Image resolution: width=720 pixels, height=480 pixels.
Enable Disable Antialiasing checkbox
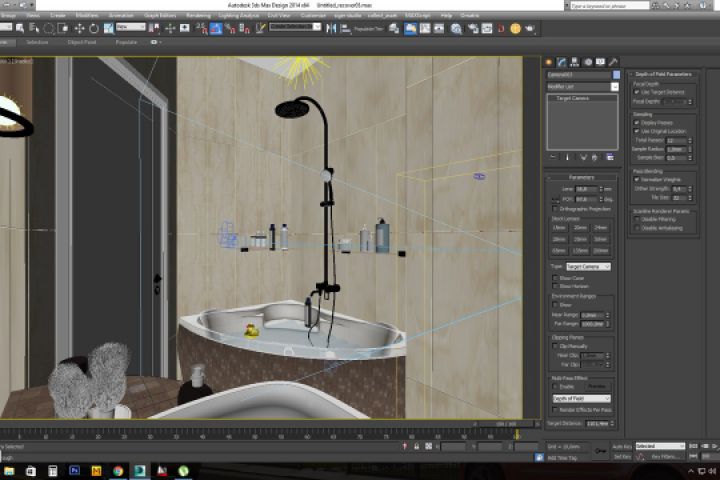636,228
